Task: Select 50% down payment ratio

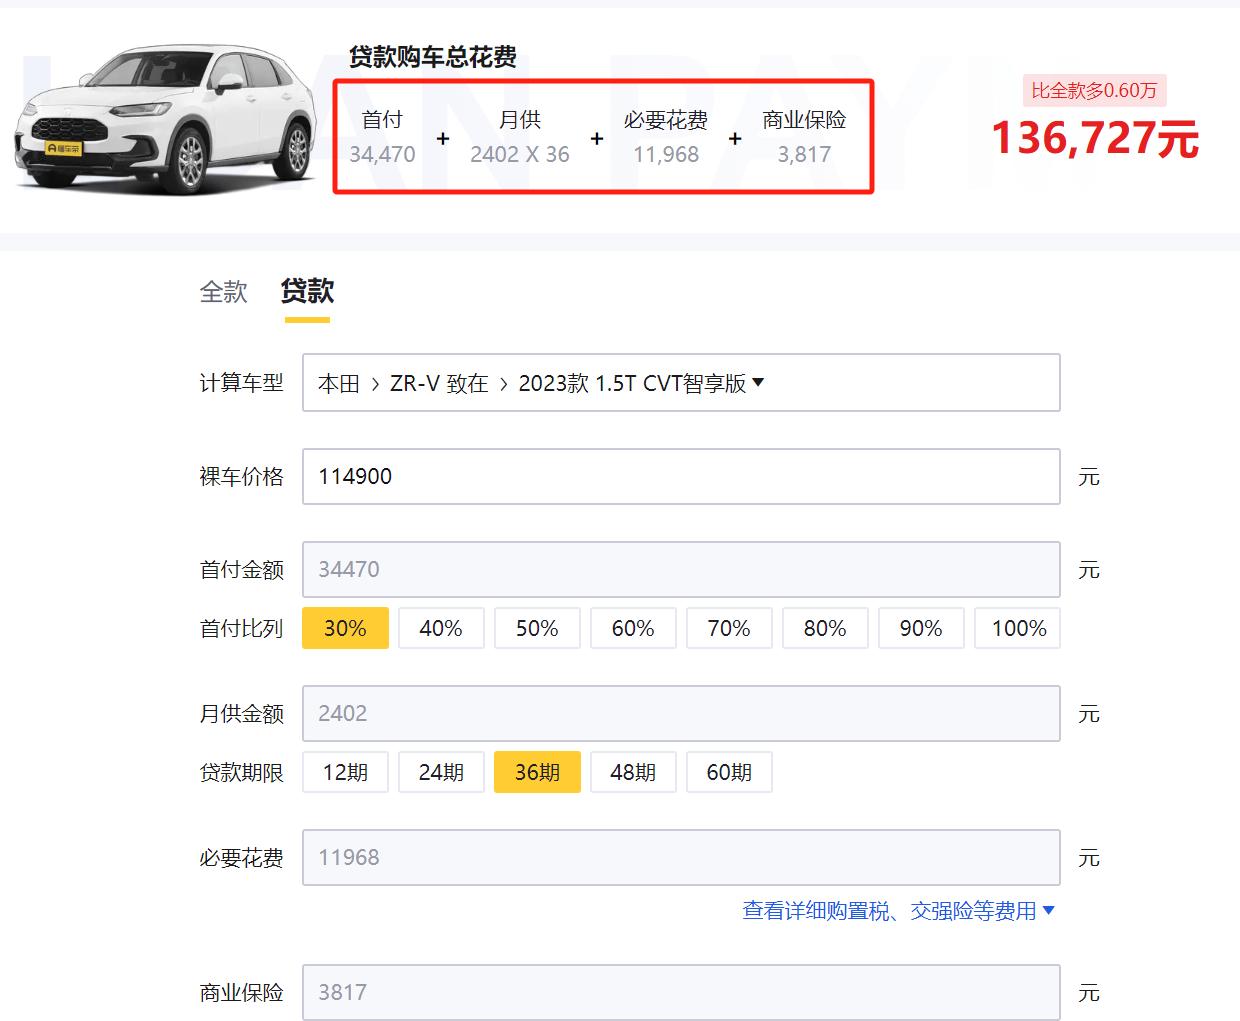Action: coord(537,628)
